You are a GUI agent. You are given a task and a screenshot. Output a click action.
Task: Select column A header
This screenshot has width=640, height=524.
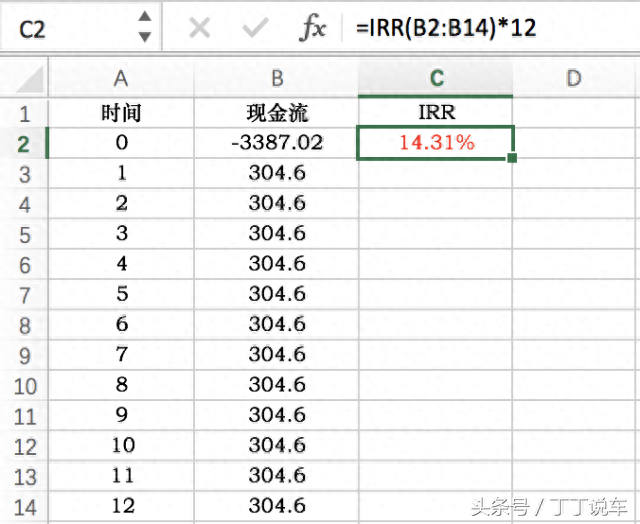tap(121, 78)
